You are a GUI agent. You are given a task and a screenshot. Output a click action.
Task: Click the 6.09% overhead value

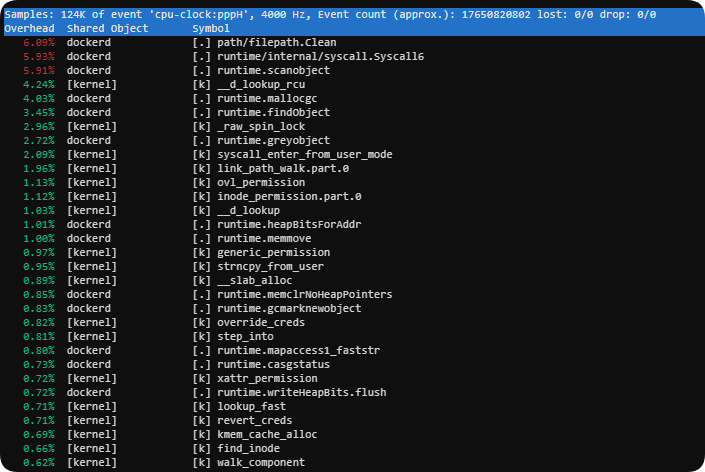pos(26,43)
